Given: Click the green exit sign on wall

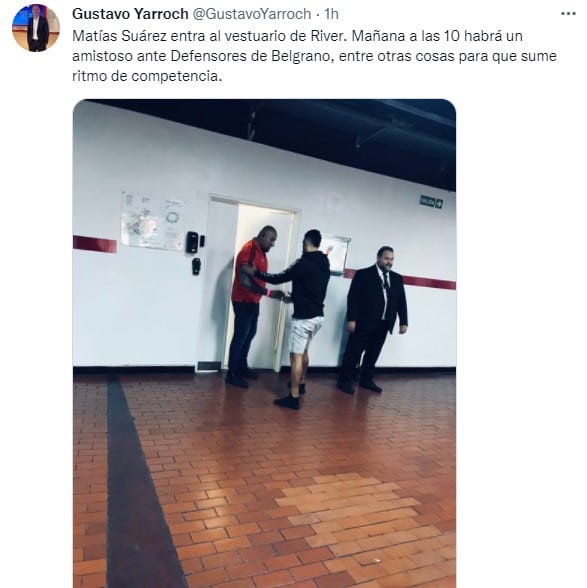Looking at the screenshot, I should point(431,202).
